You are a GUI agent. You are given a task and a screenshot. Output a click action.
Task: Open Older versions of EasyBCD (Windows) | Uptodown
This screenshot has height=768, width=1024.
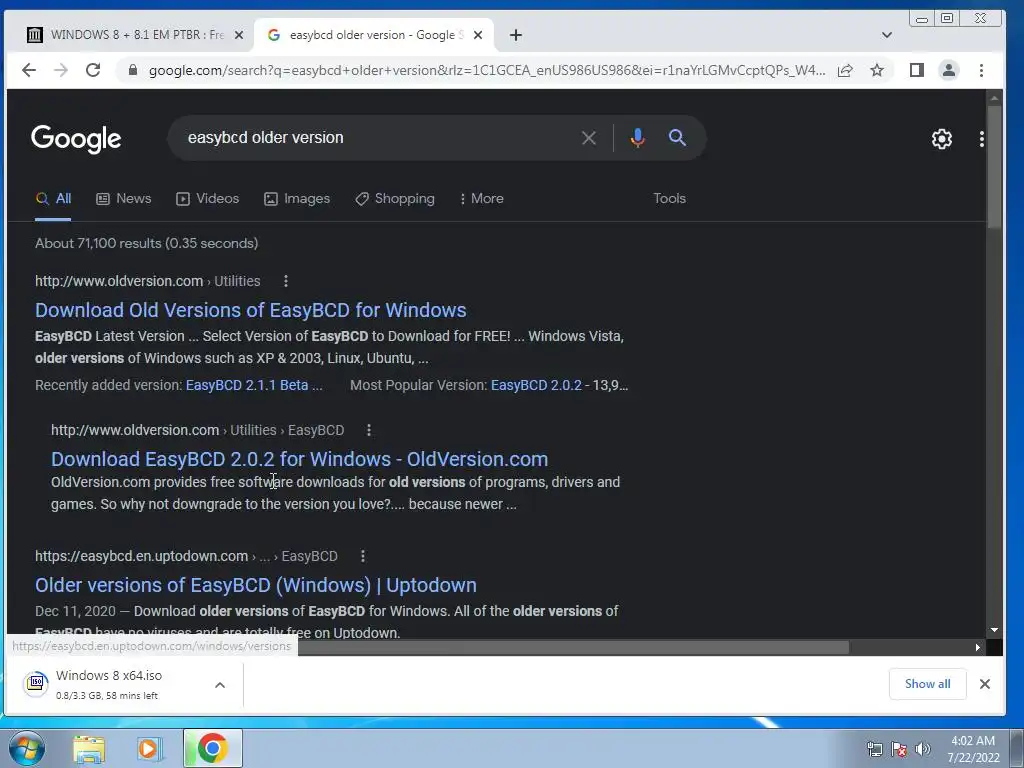[256, 585]
